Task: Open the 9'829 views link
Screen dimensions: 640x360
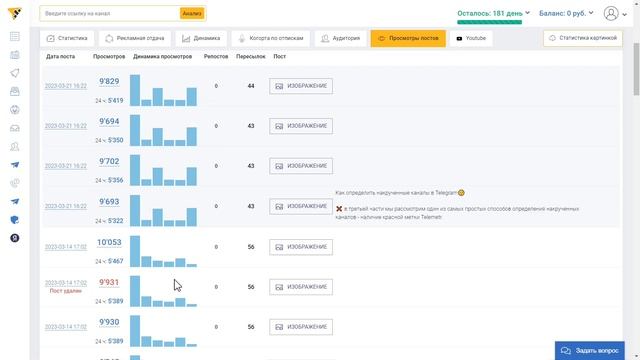Action: (109, 82)
